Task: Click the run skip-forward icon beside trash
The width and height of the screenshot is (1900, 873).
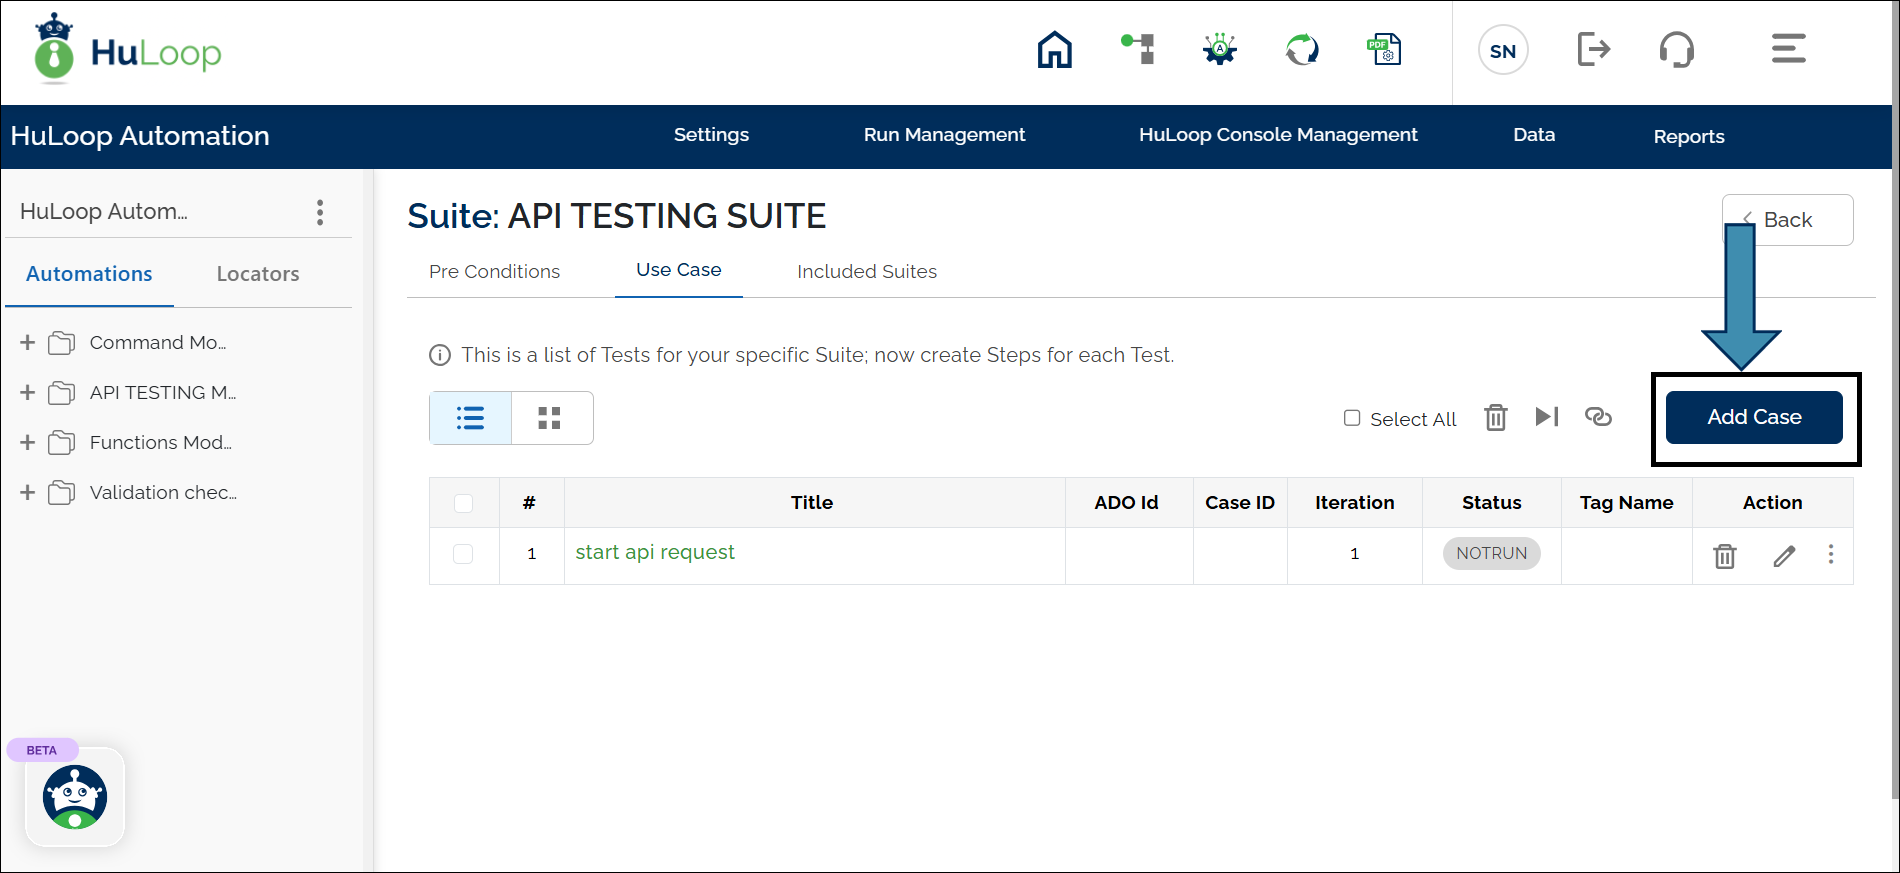Action: pos(1546,417)
